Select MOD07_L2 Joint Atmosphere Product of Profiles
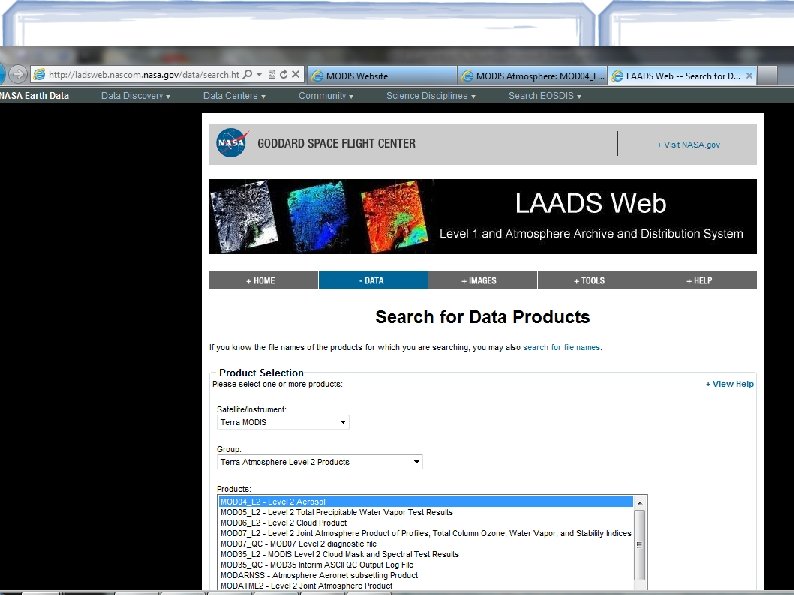 point(426,533)
